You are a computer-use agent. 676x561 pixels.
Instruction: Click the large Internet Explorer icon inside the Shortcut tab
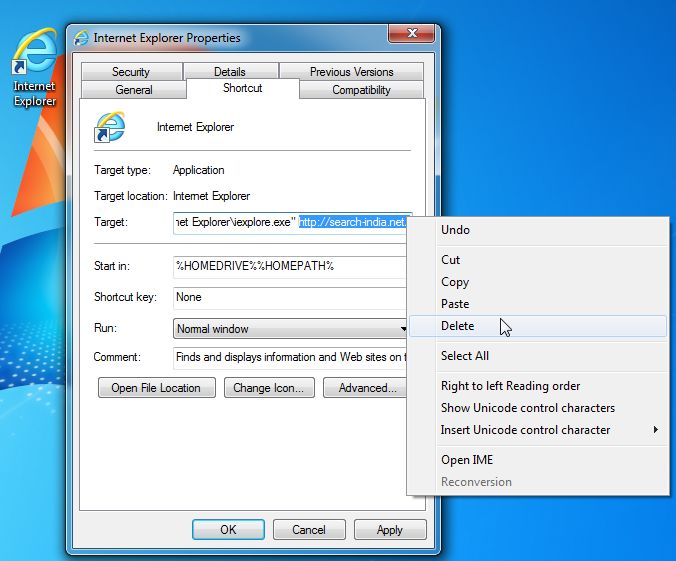pyautogui.click(x=110, y=127)
